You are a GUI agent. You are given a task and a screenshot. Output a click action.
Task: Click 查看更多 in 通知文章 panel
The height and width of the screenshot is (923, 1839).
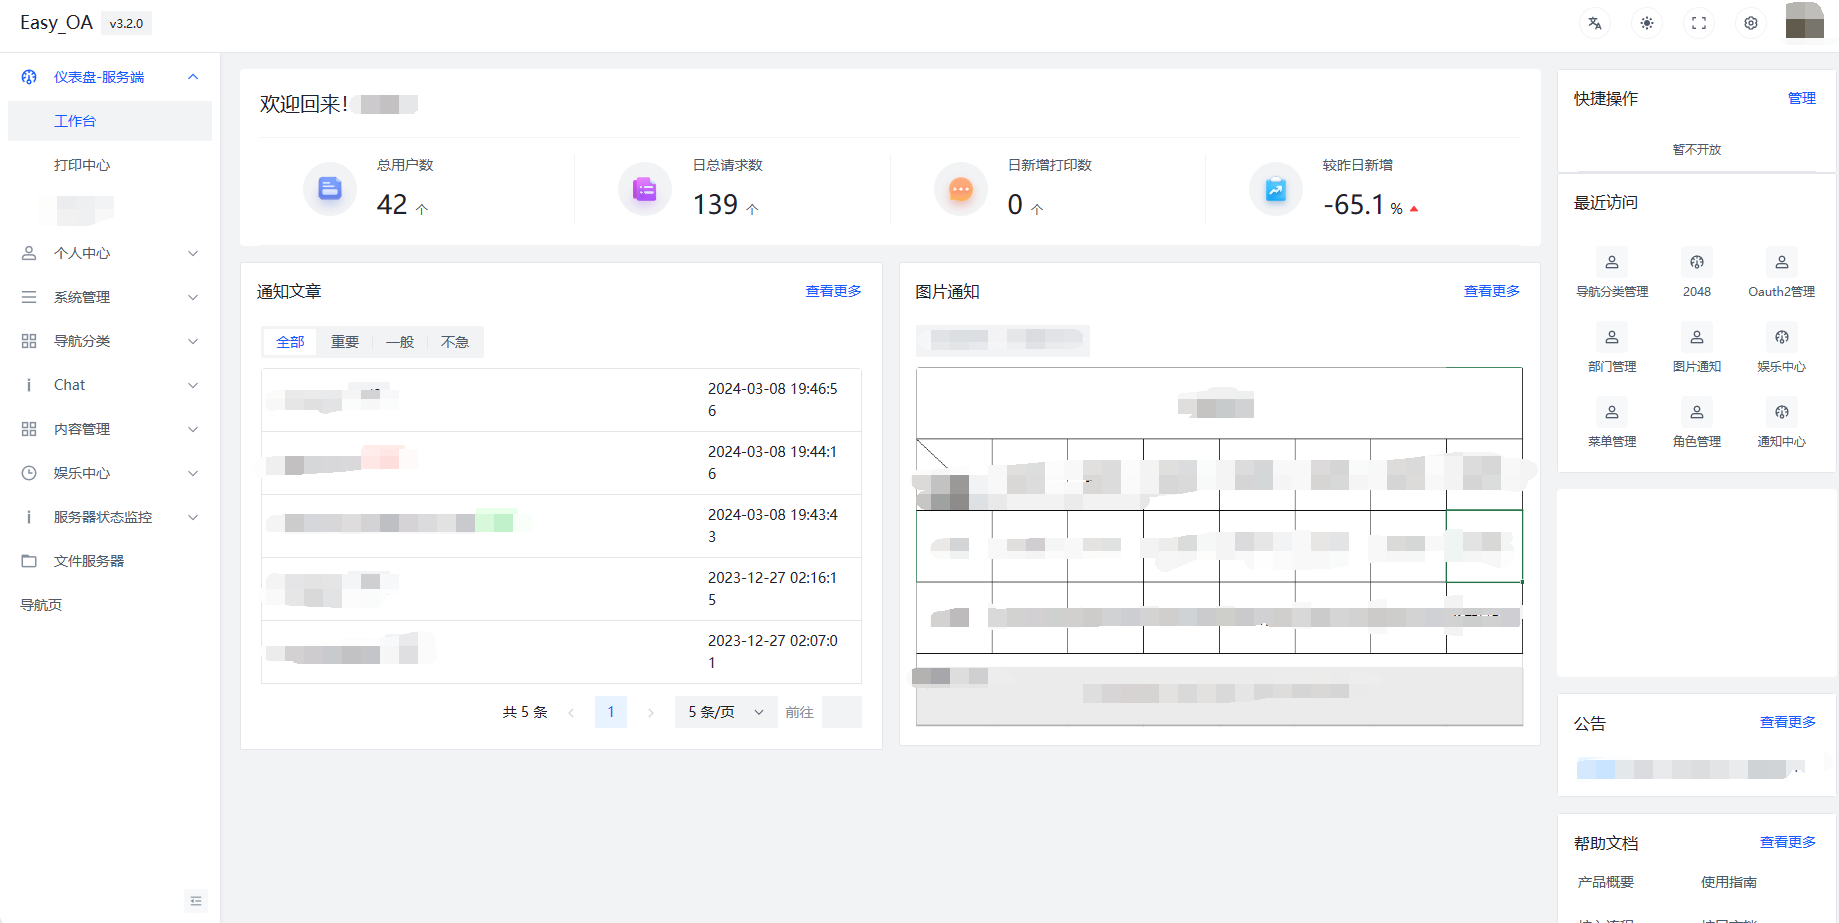[833, 291]
